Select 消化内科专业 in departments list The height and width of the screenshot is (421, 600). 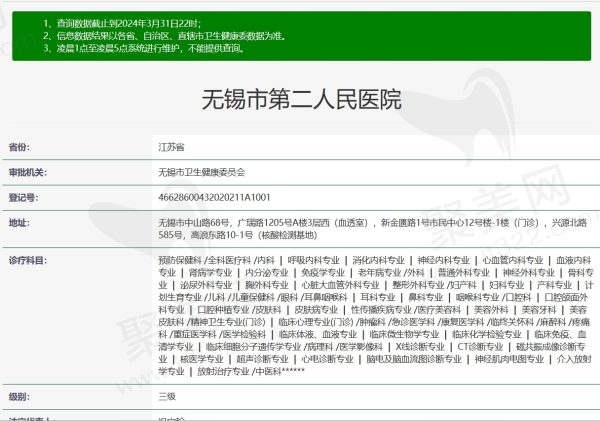tap(378, 261)
